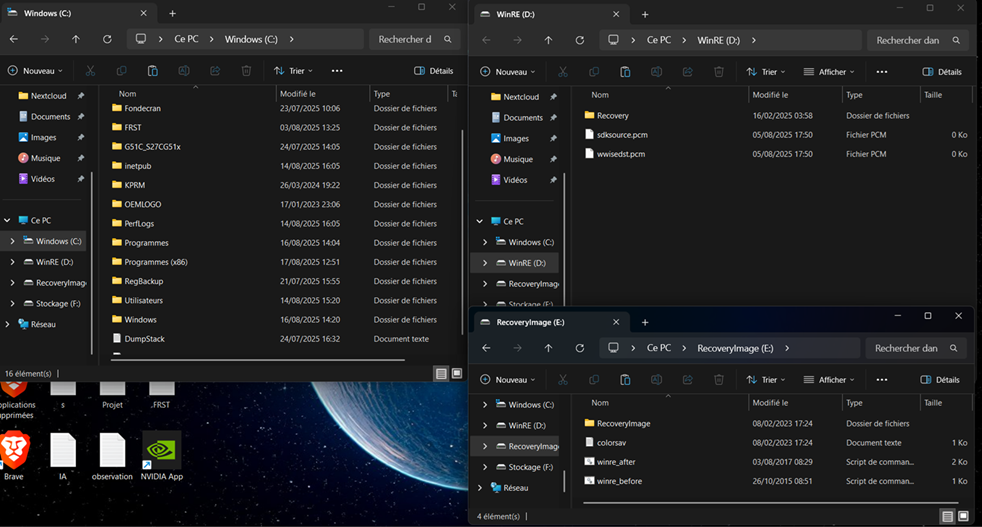This screenshot has height=527, width=982.
Task: Expand Stockage (F:) in Windows (C:) sidebar
Action: click(13, 303)
